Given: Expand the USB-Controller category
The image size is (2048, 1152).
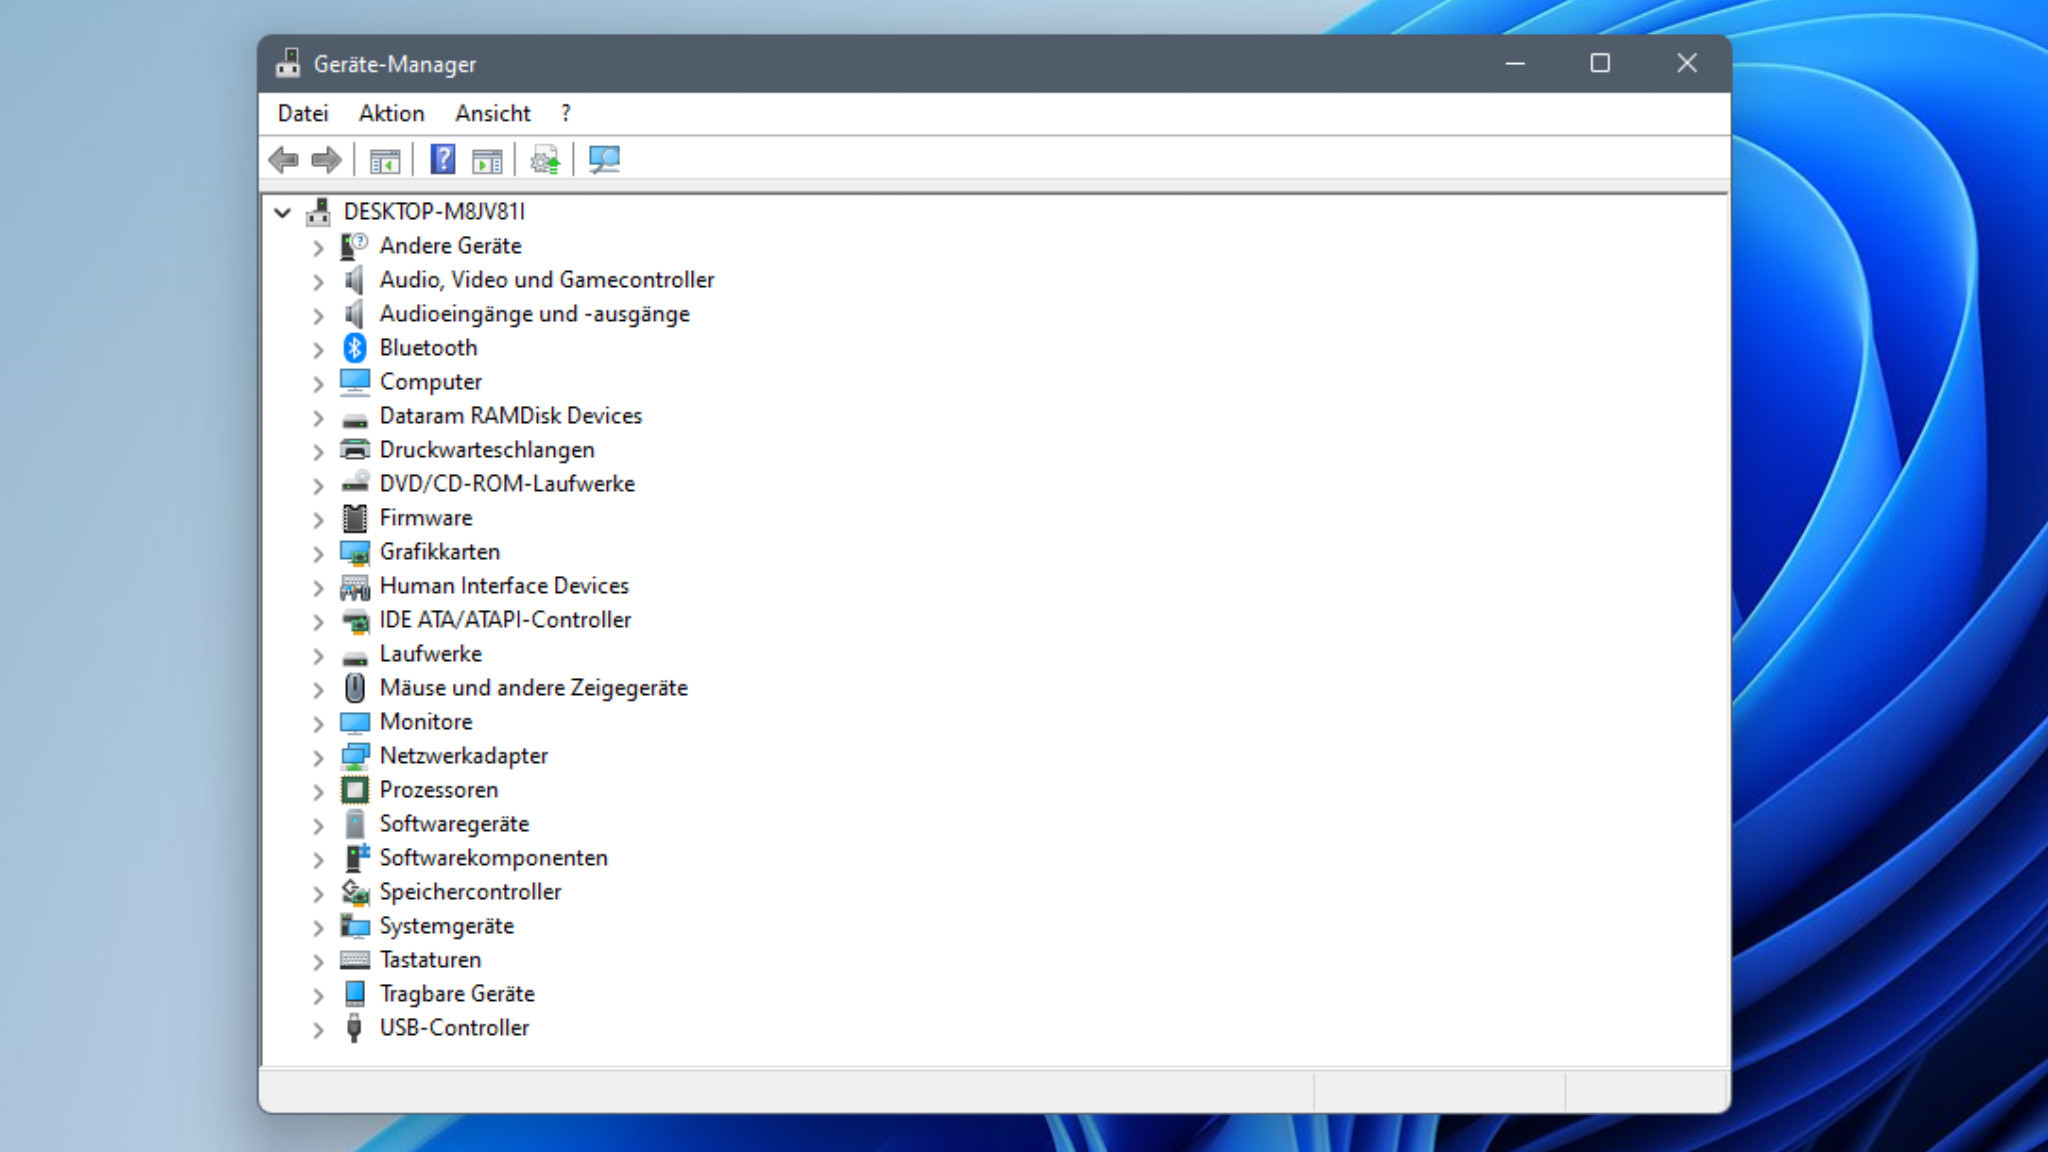Looking at the screenshot, I should (x=316, y=1028).
